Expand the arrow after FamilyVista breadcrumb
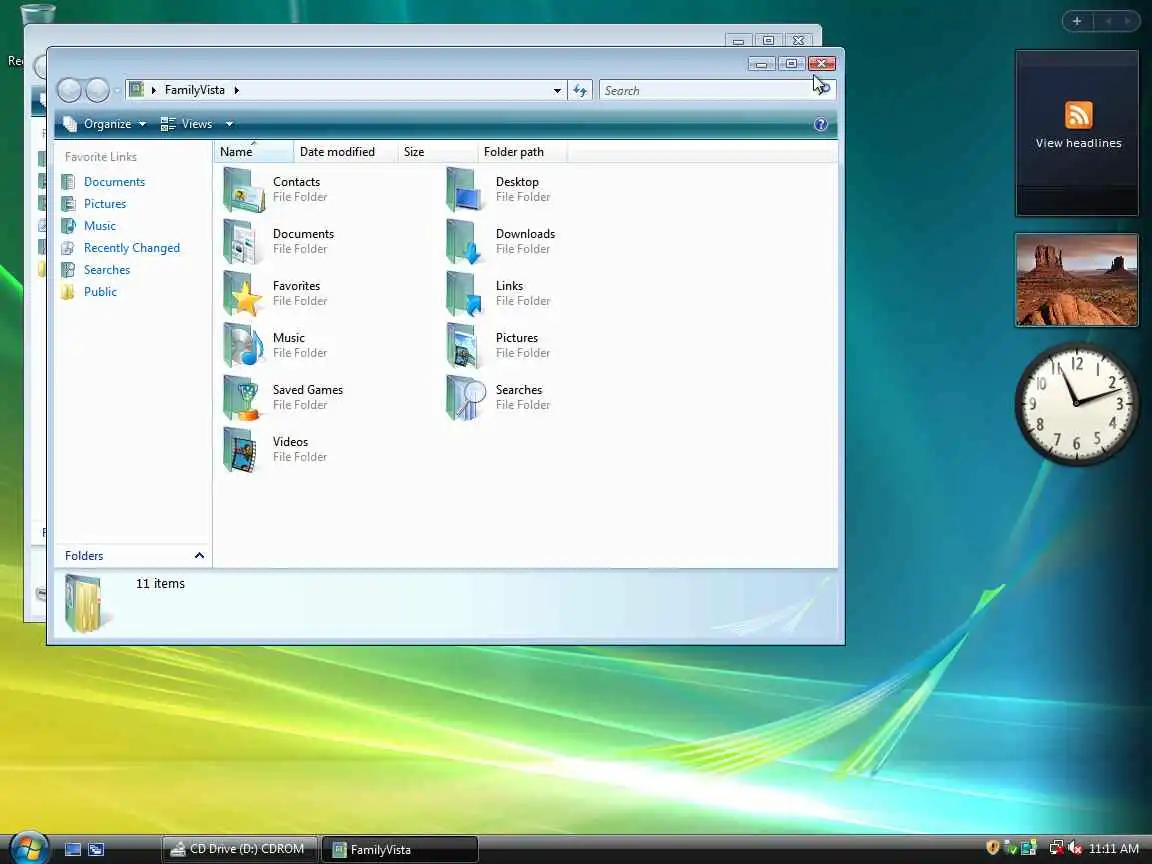This screenshot has height=864, width=1152. click(237, 90)
